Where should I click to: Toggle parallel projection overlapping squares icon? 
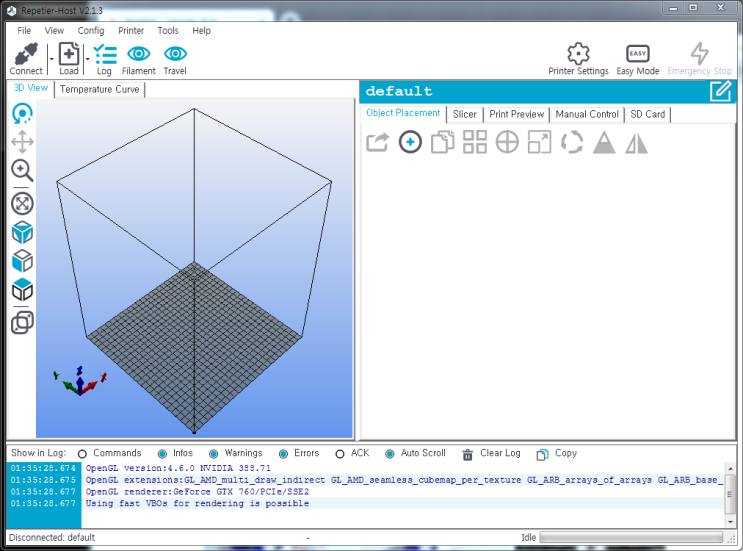click(22, 323)
